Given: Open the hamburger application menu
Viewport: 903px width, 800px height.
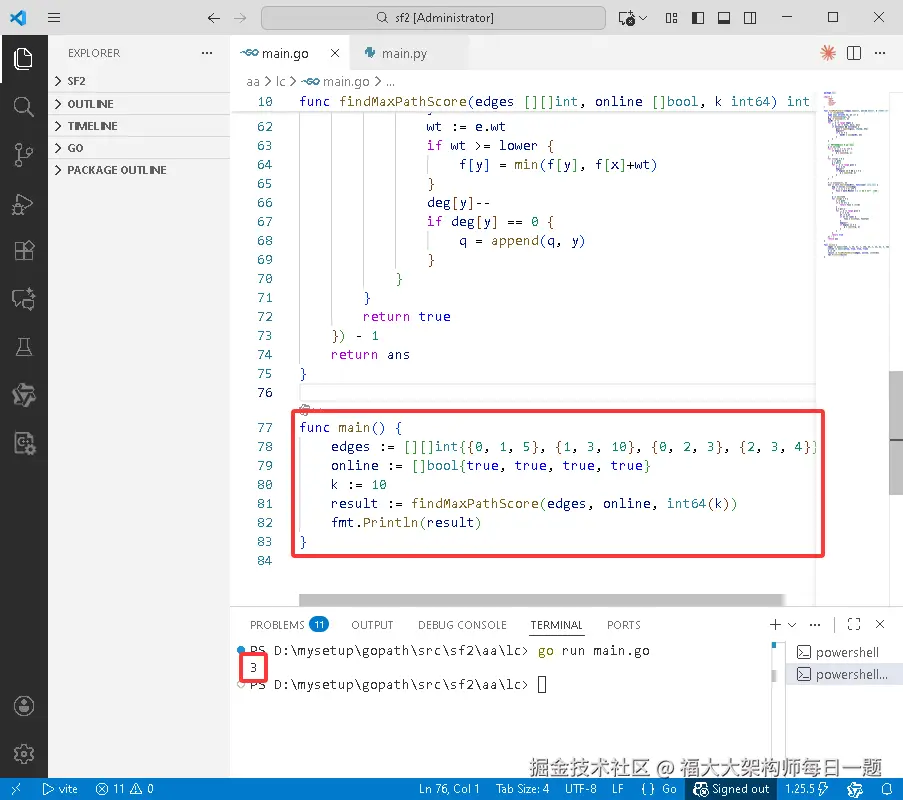Looking at the screenshot, I should point(54,17).
